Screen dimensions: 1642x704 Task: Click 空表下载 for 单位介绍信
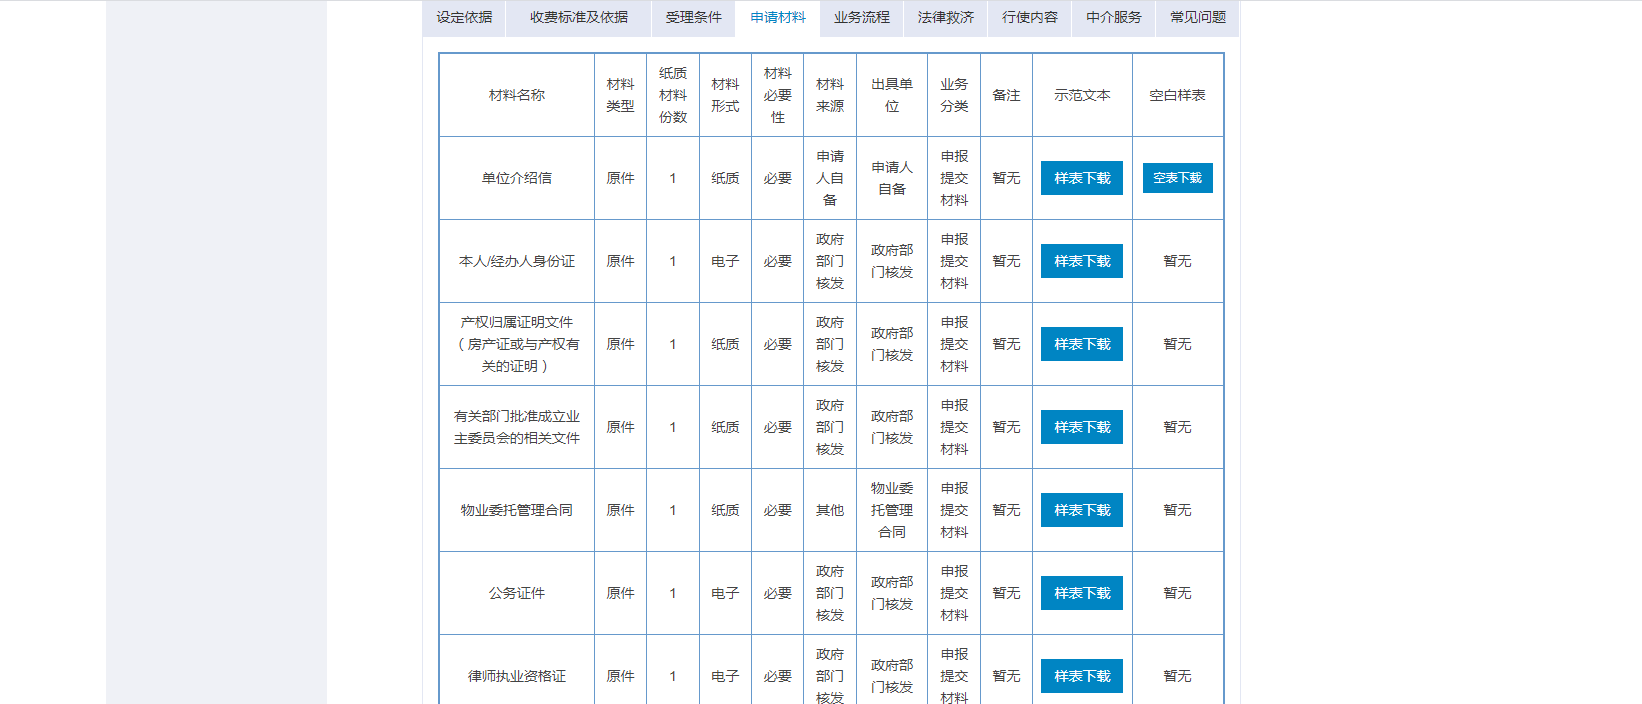click(x=1177, y=178)
